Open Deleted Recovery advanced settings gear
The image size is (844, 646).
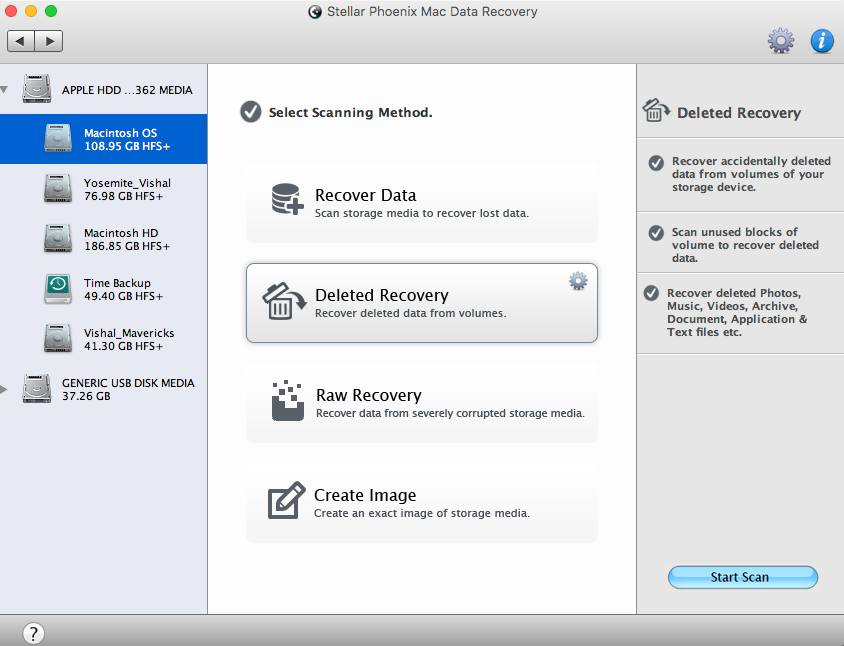[578, 281]
